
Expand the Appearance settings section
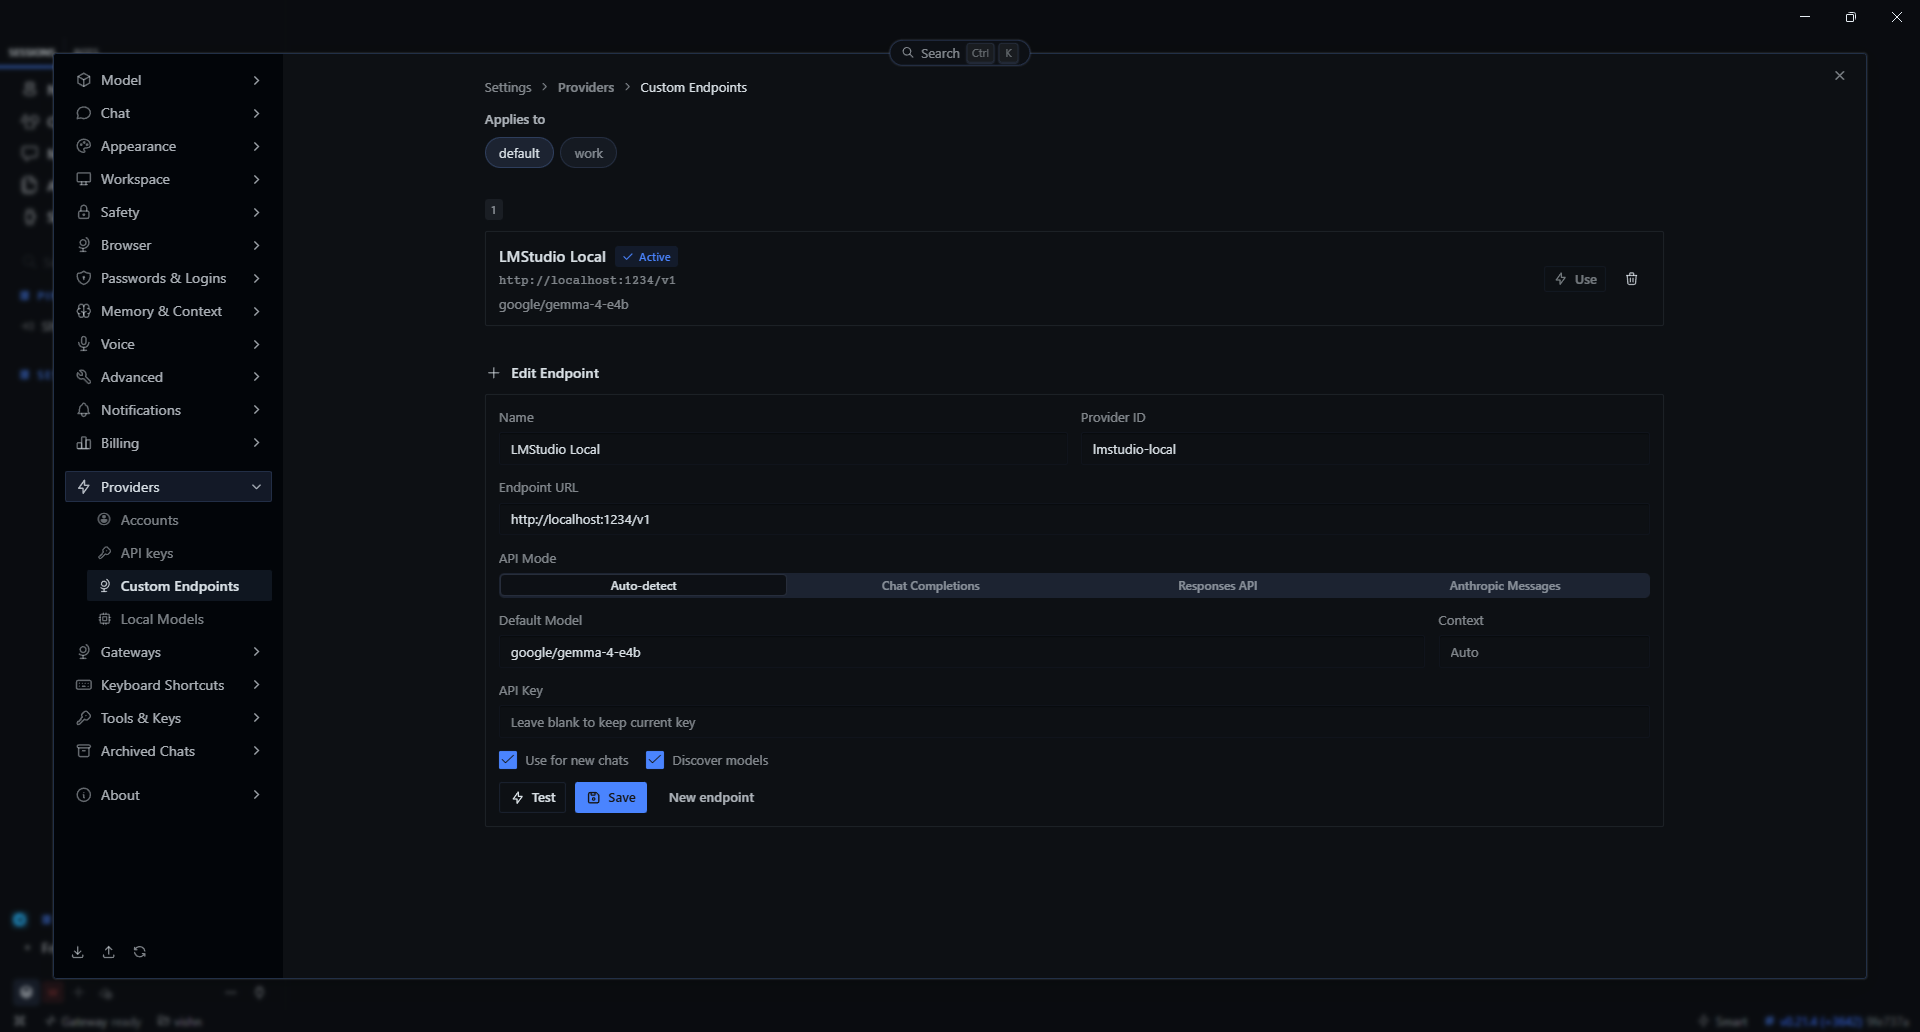[168, 146]
